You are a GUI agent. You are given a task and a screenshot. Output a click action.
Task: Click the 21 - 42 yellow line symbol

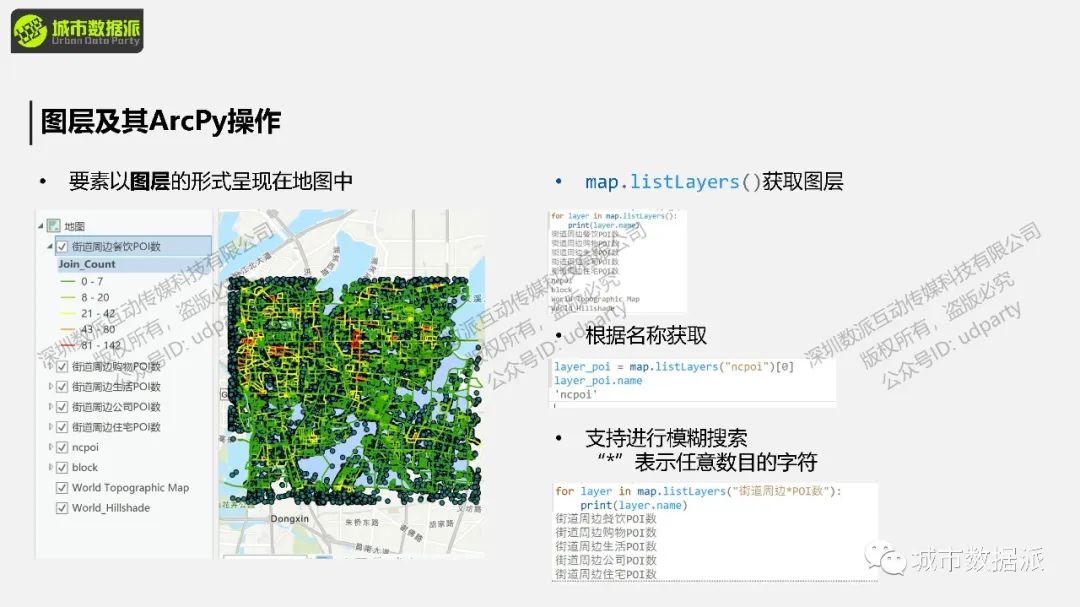(68, 313)
